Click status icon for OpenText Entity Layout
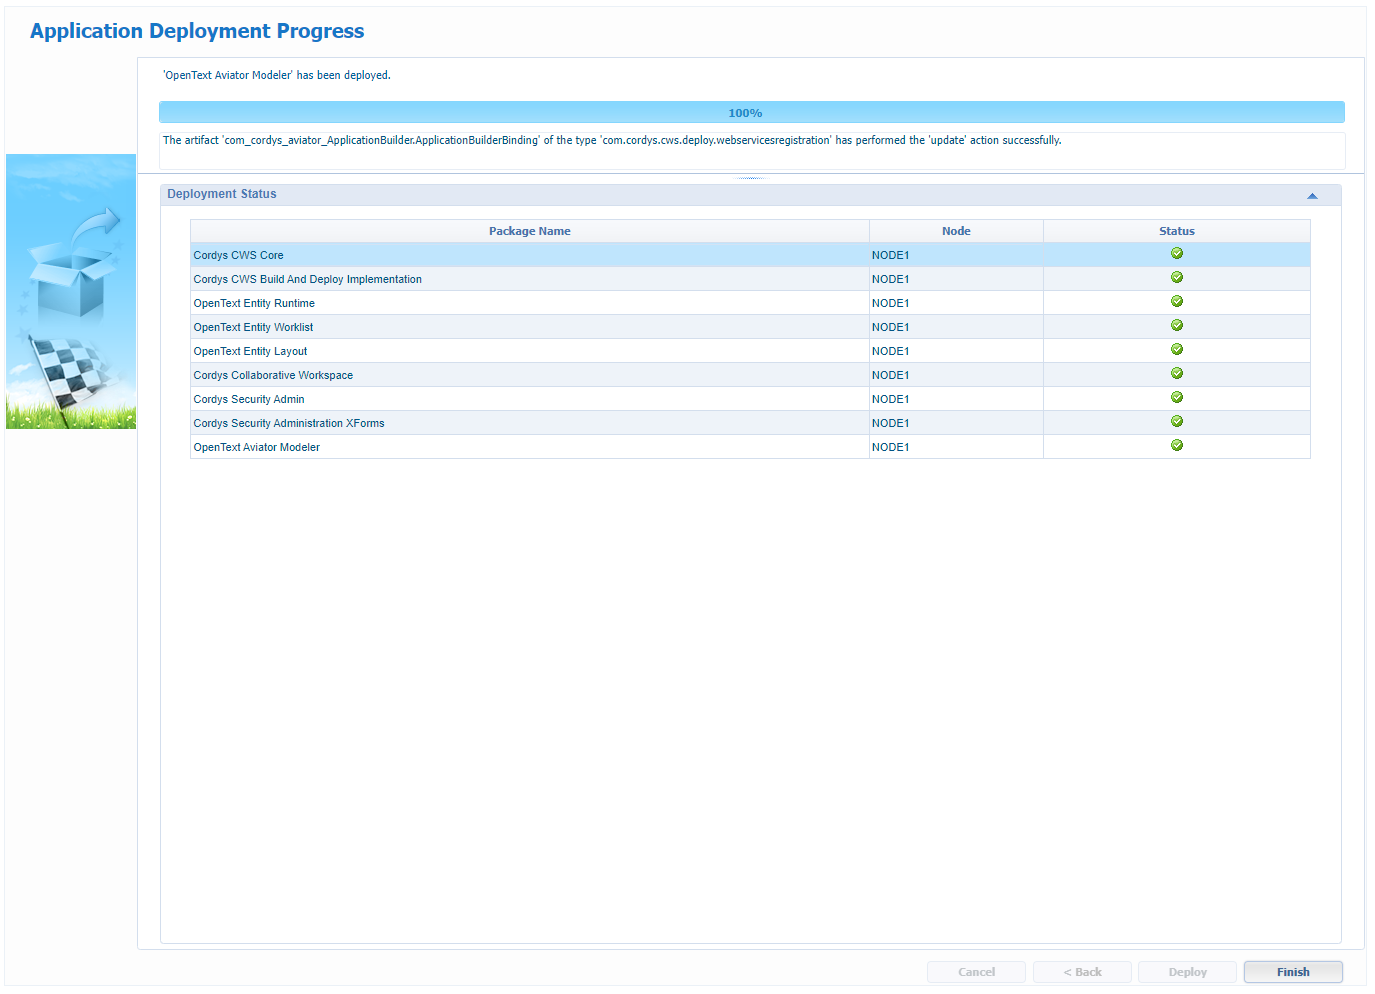 (1176, 350)
